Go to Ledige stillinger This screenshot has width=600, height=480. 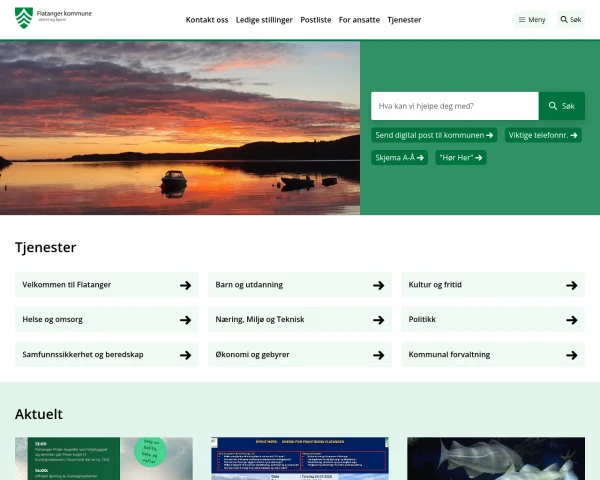pos(264,20)
